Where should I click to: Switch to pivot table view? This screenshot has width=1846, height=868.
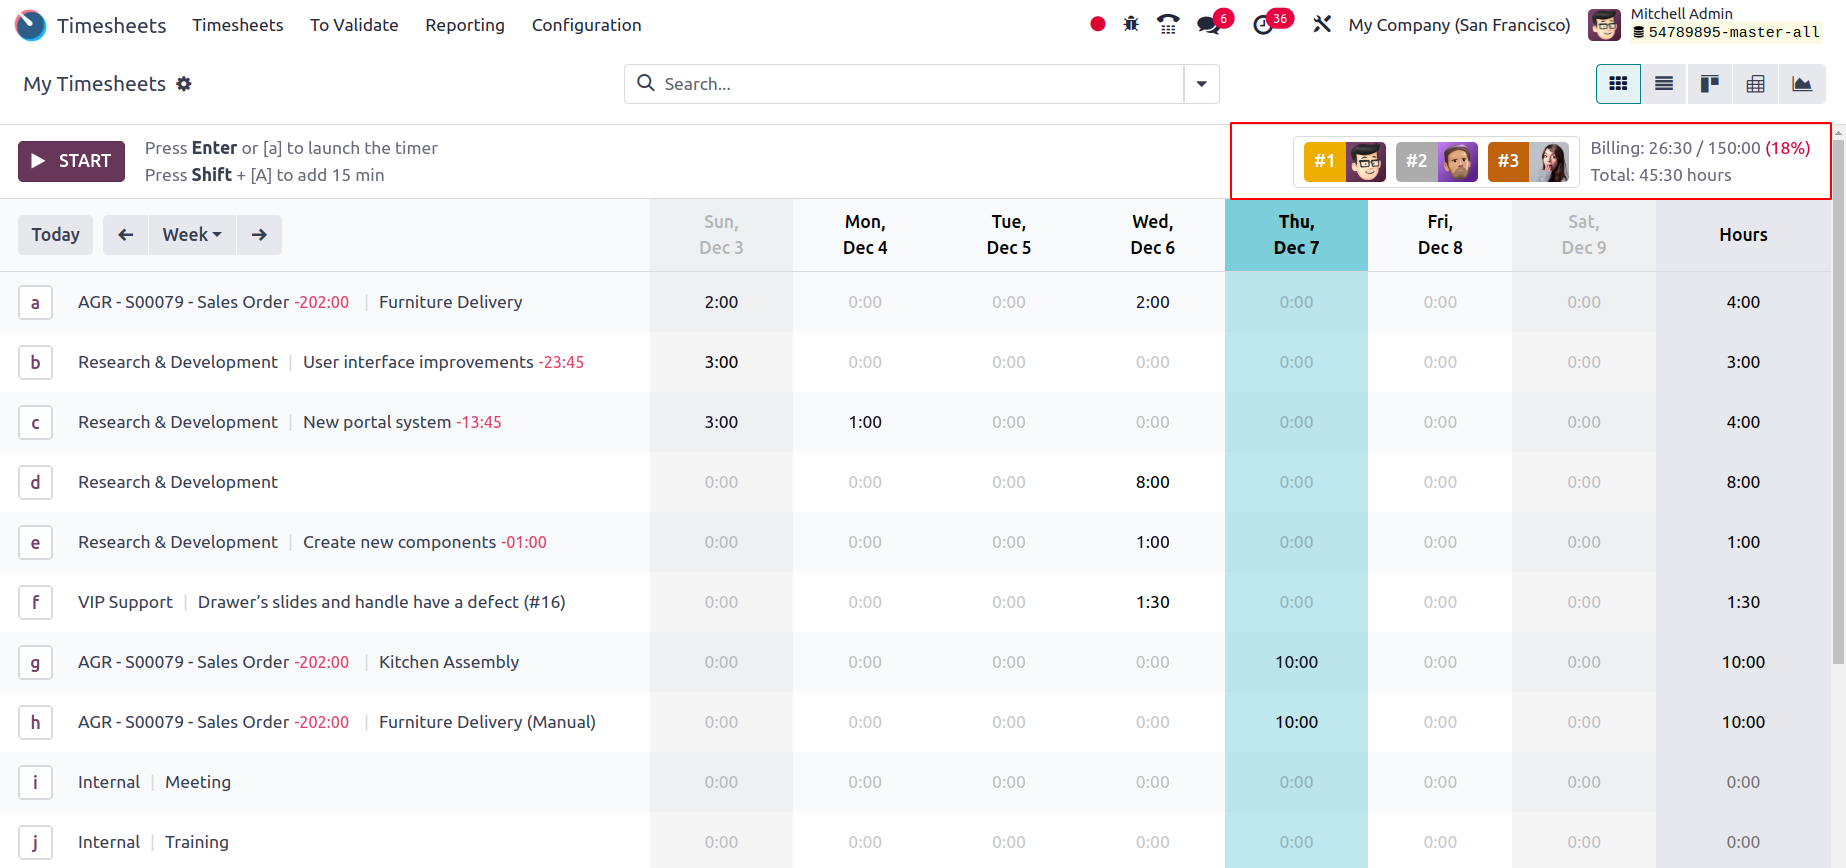point(1756,84)
